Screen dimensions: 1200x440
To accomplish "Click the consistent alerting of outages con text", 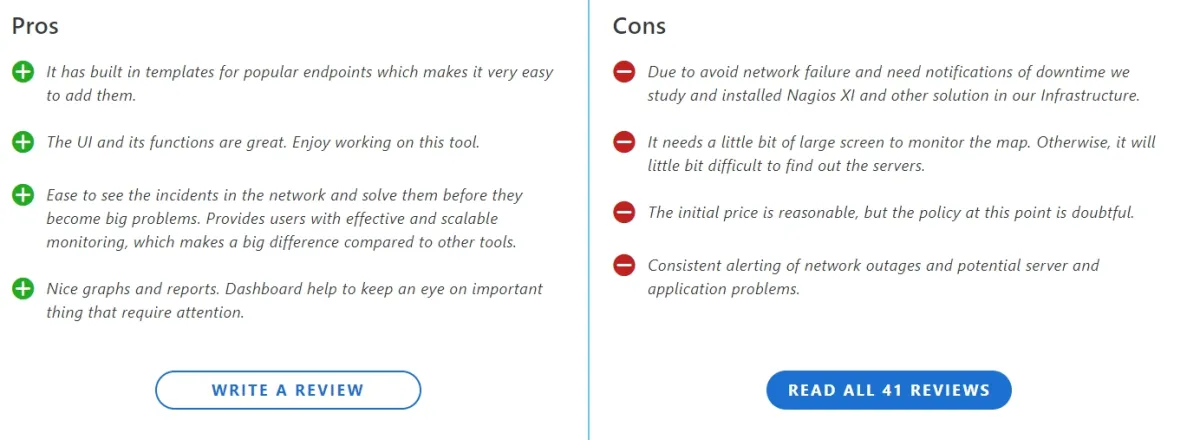I will tap(873, 277).
